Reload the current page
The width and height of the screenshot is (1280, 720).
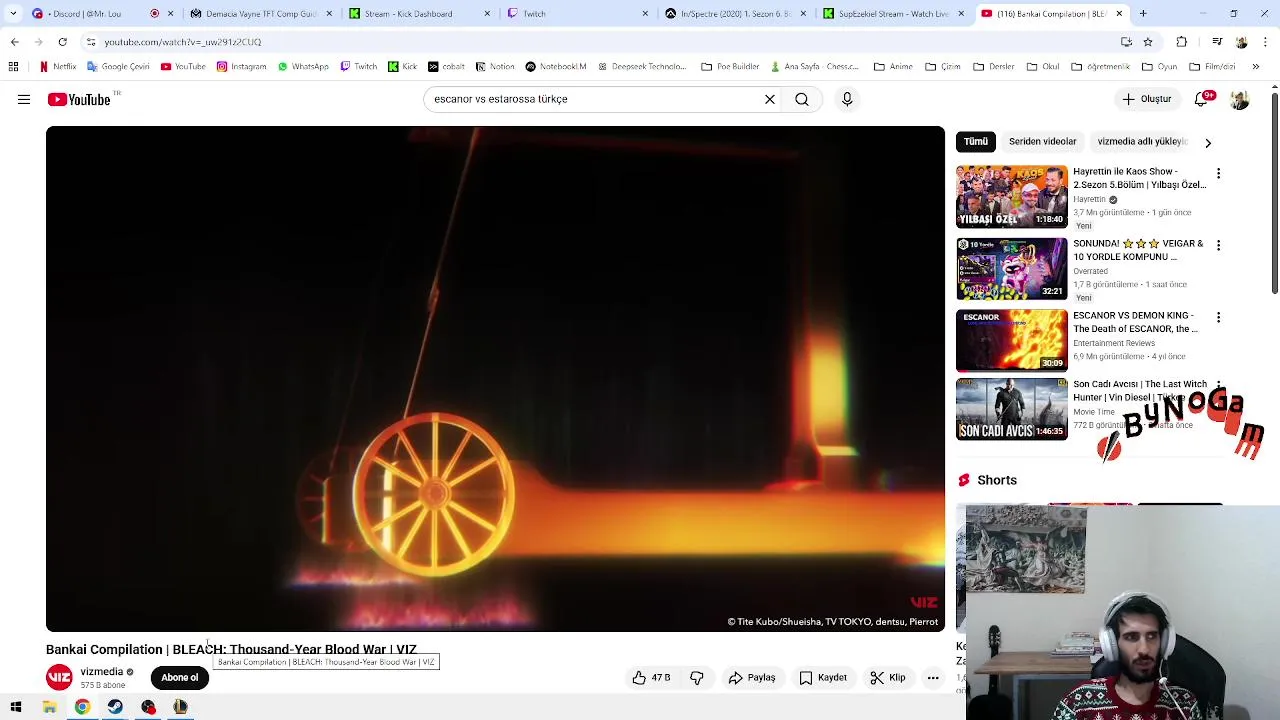click(62, 42)
